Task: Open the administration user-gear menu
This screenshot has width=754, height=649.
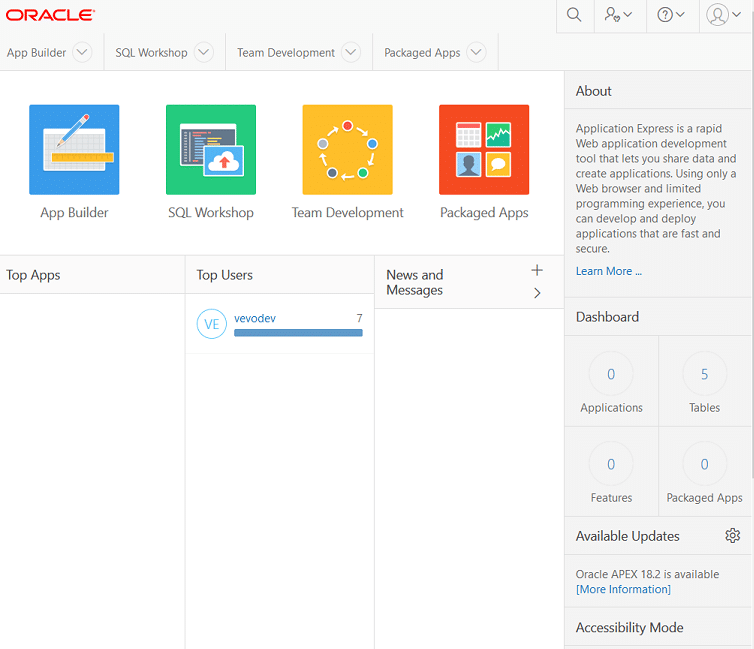Action: coord(618,15)
